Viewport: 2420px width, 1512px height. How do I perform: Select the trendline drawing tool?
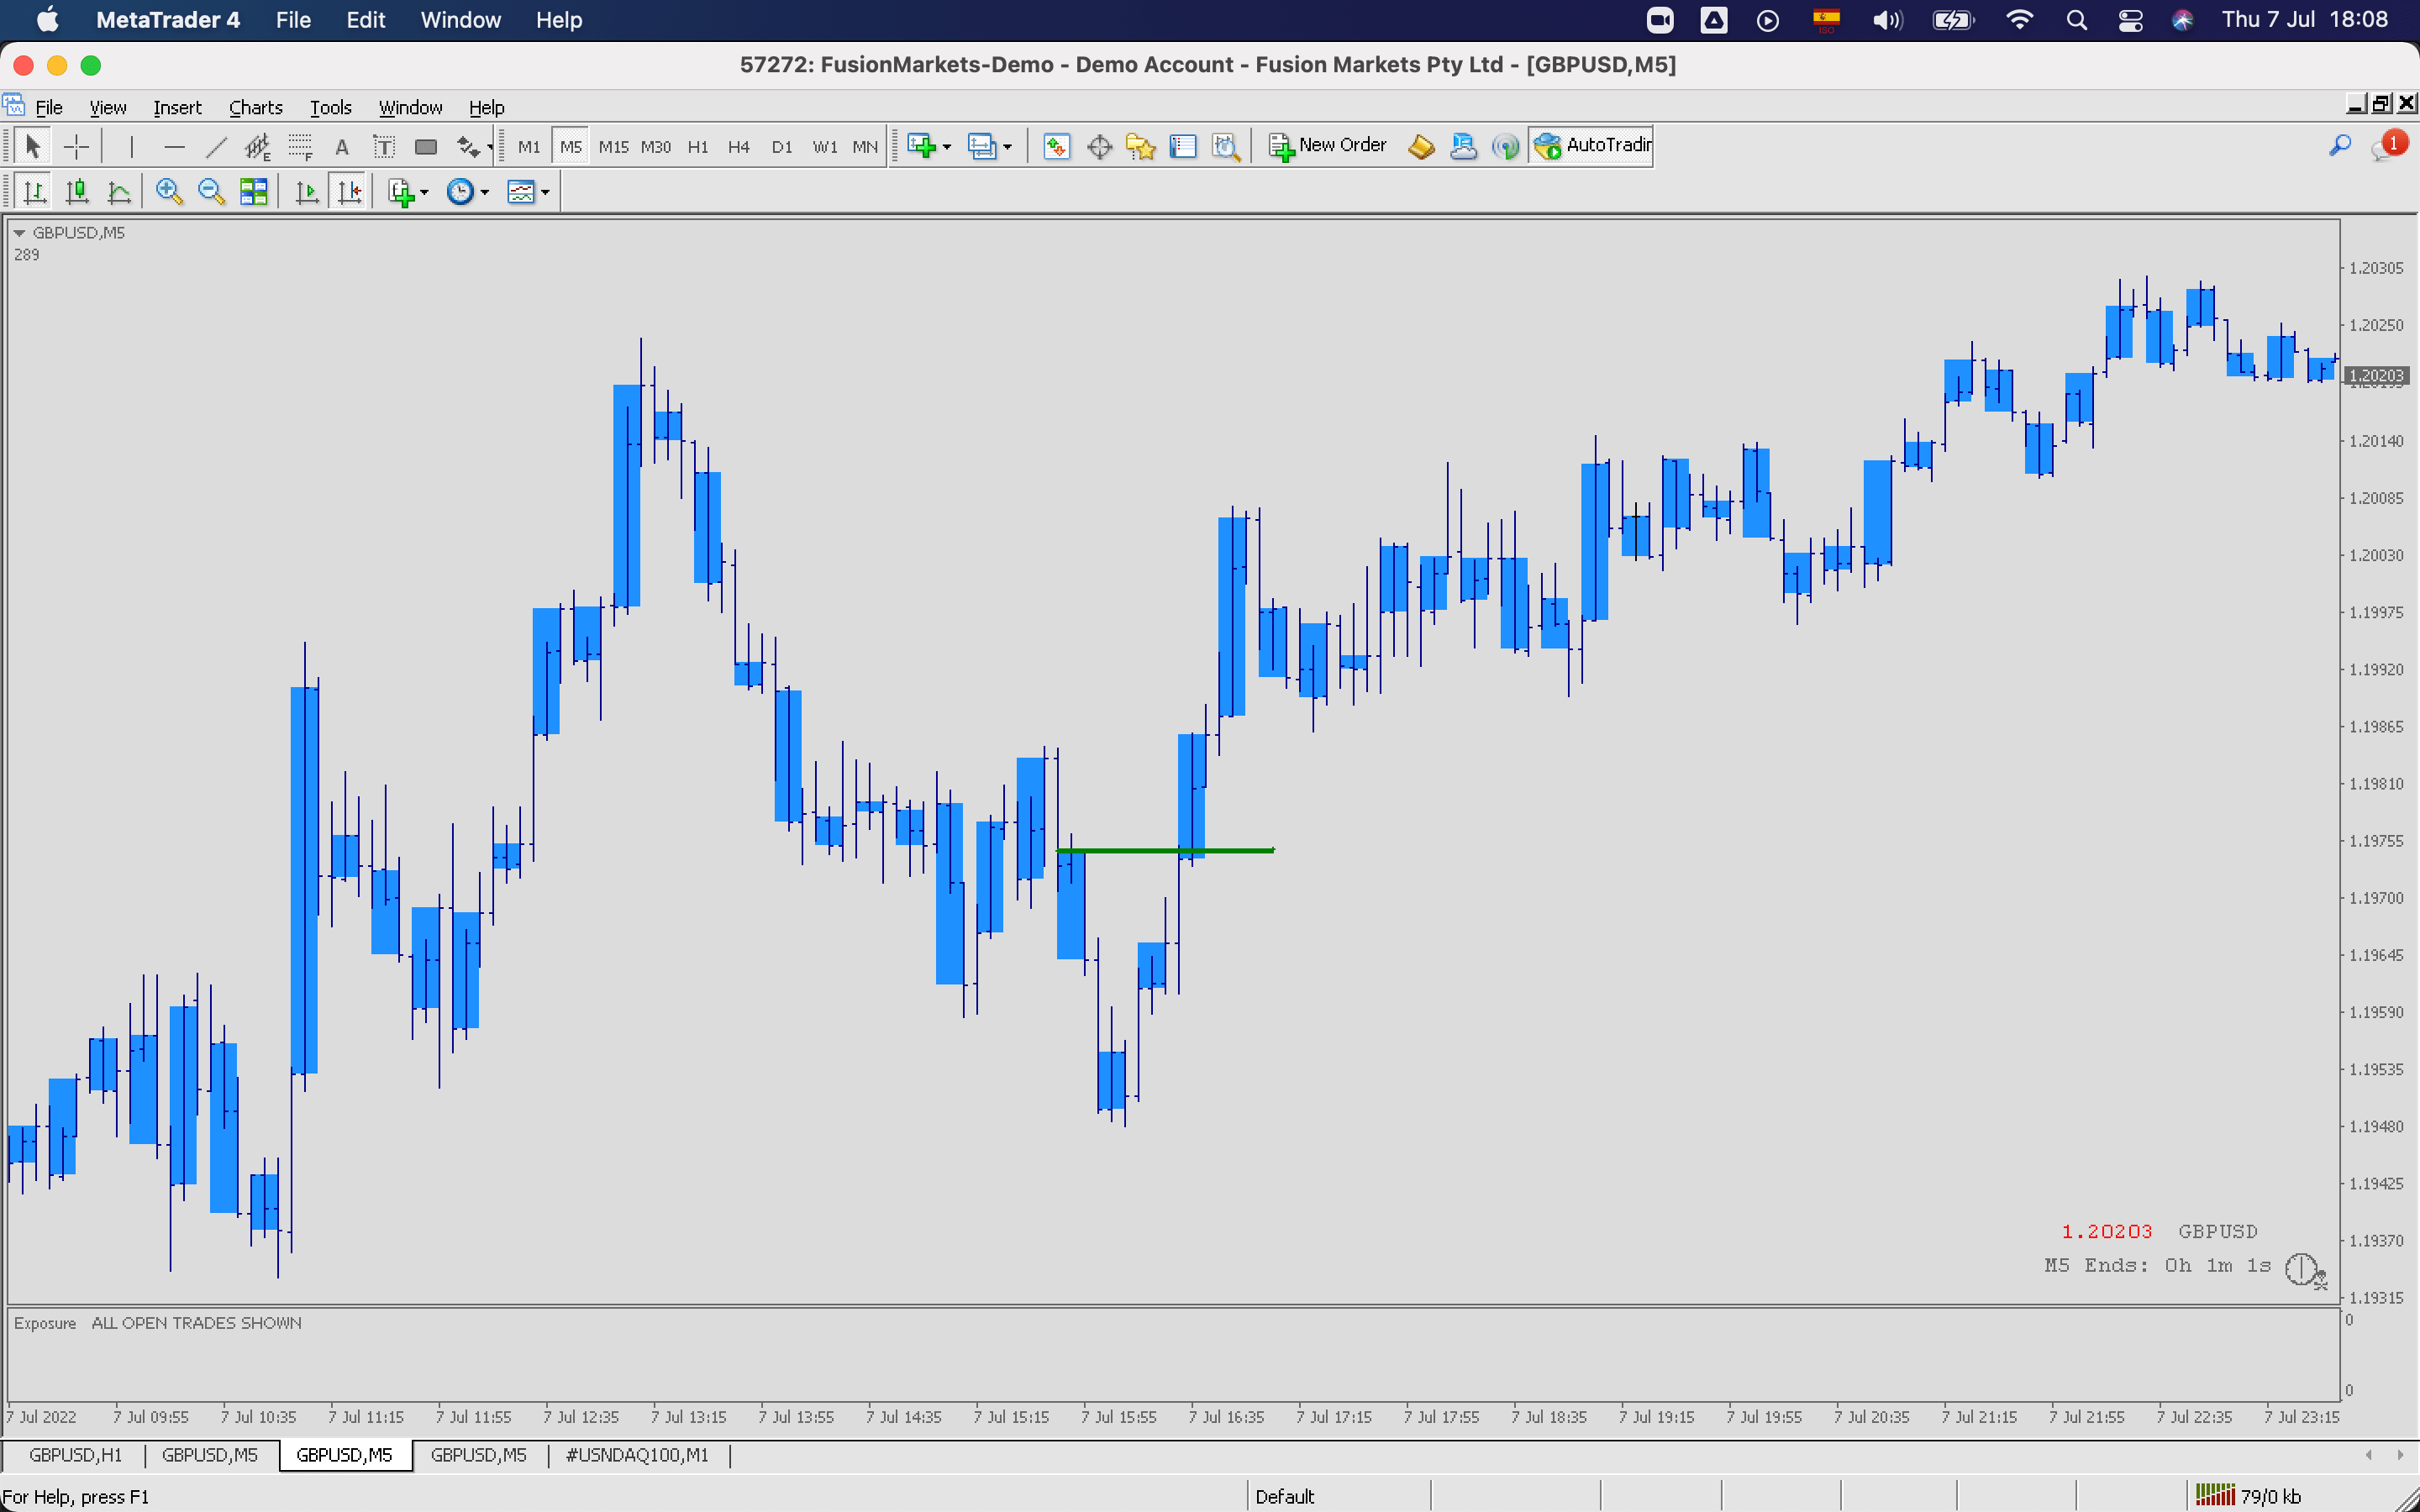pyautogui.click(x=216, y=147)
